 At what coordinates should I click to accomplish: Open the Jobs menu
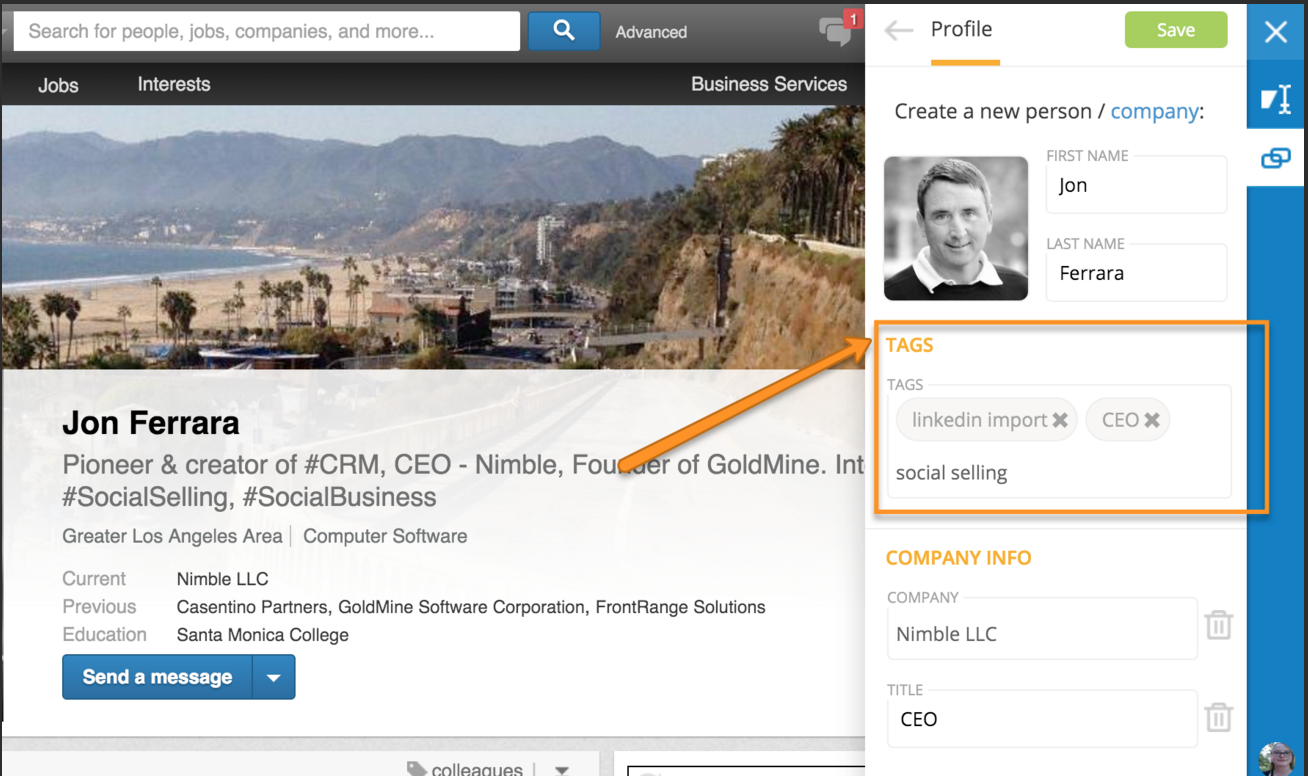(58, 85)
